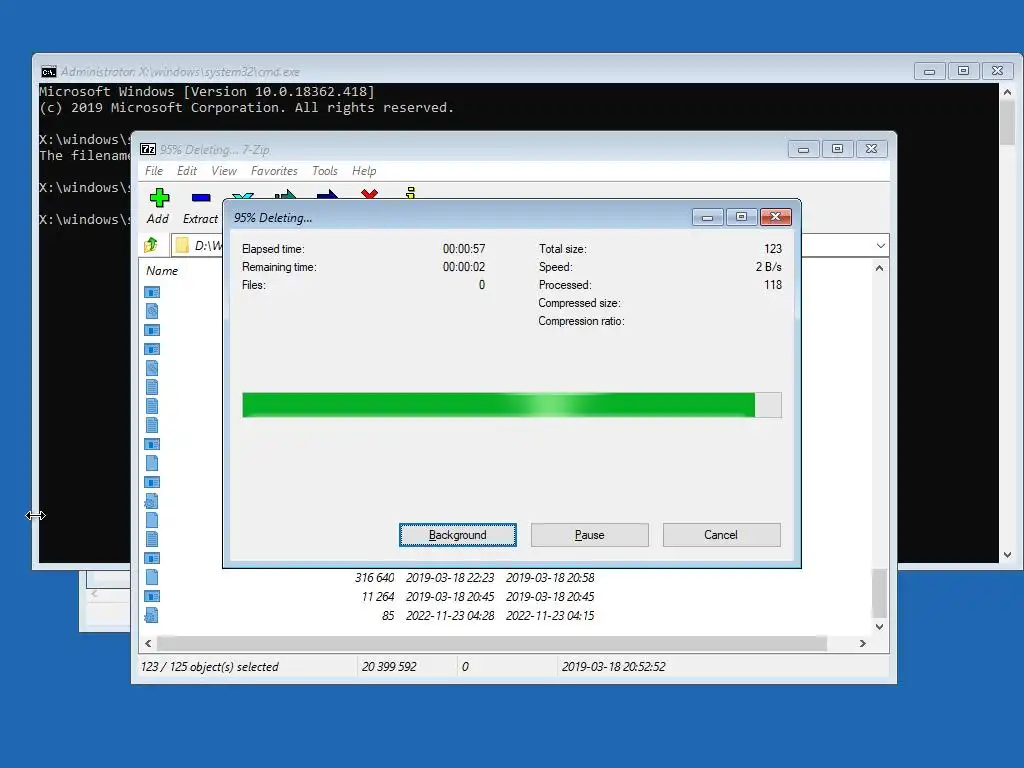Click the '2022-11-23 04:28' date cell

coord(450,615)
